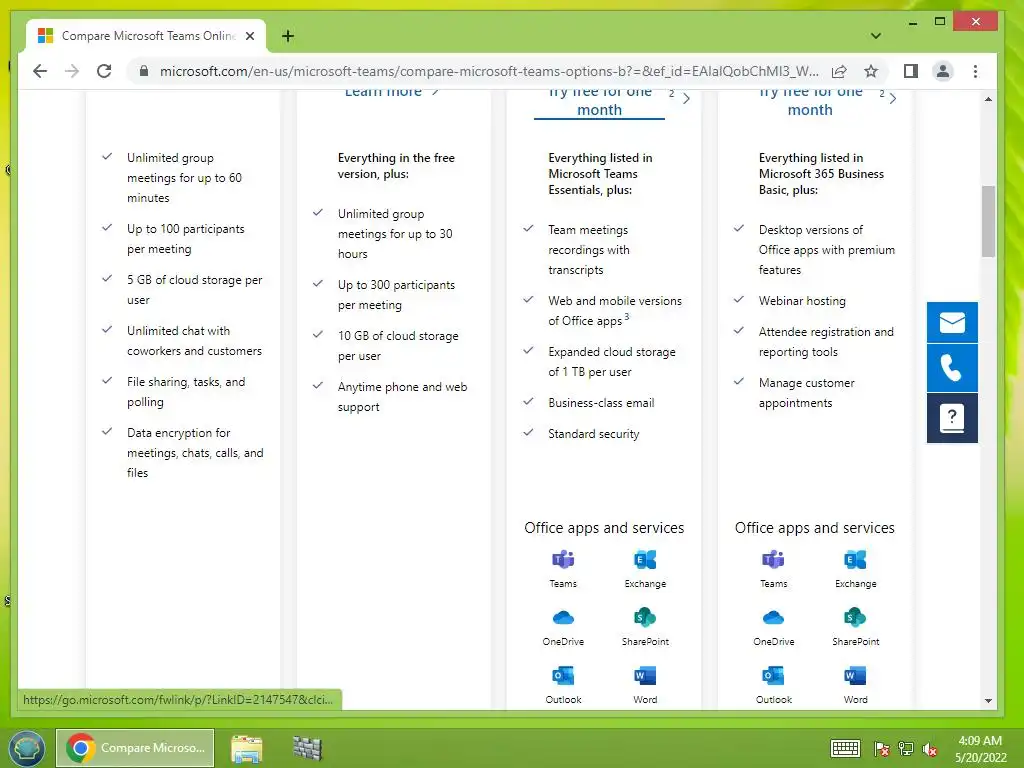Select the Compare Microsoft Teams tab
This screenshot has height=768, width=1024.
(x=146, y=36)
